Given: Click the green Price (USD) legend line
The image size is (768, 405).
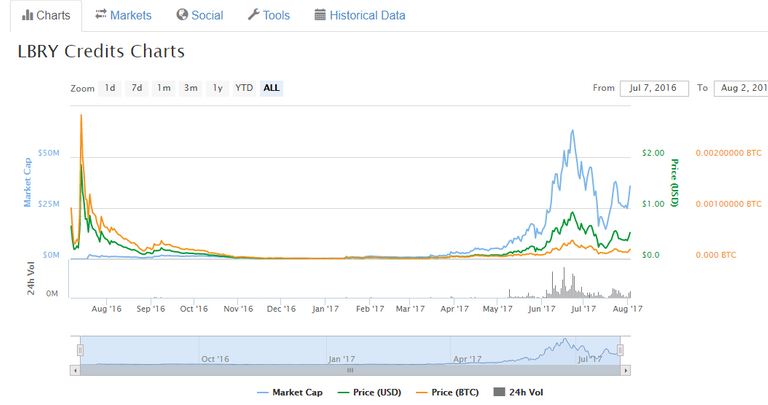Looking at the screenshot, I should click(344, 393).
